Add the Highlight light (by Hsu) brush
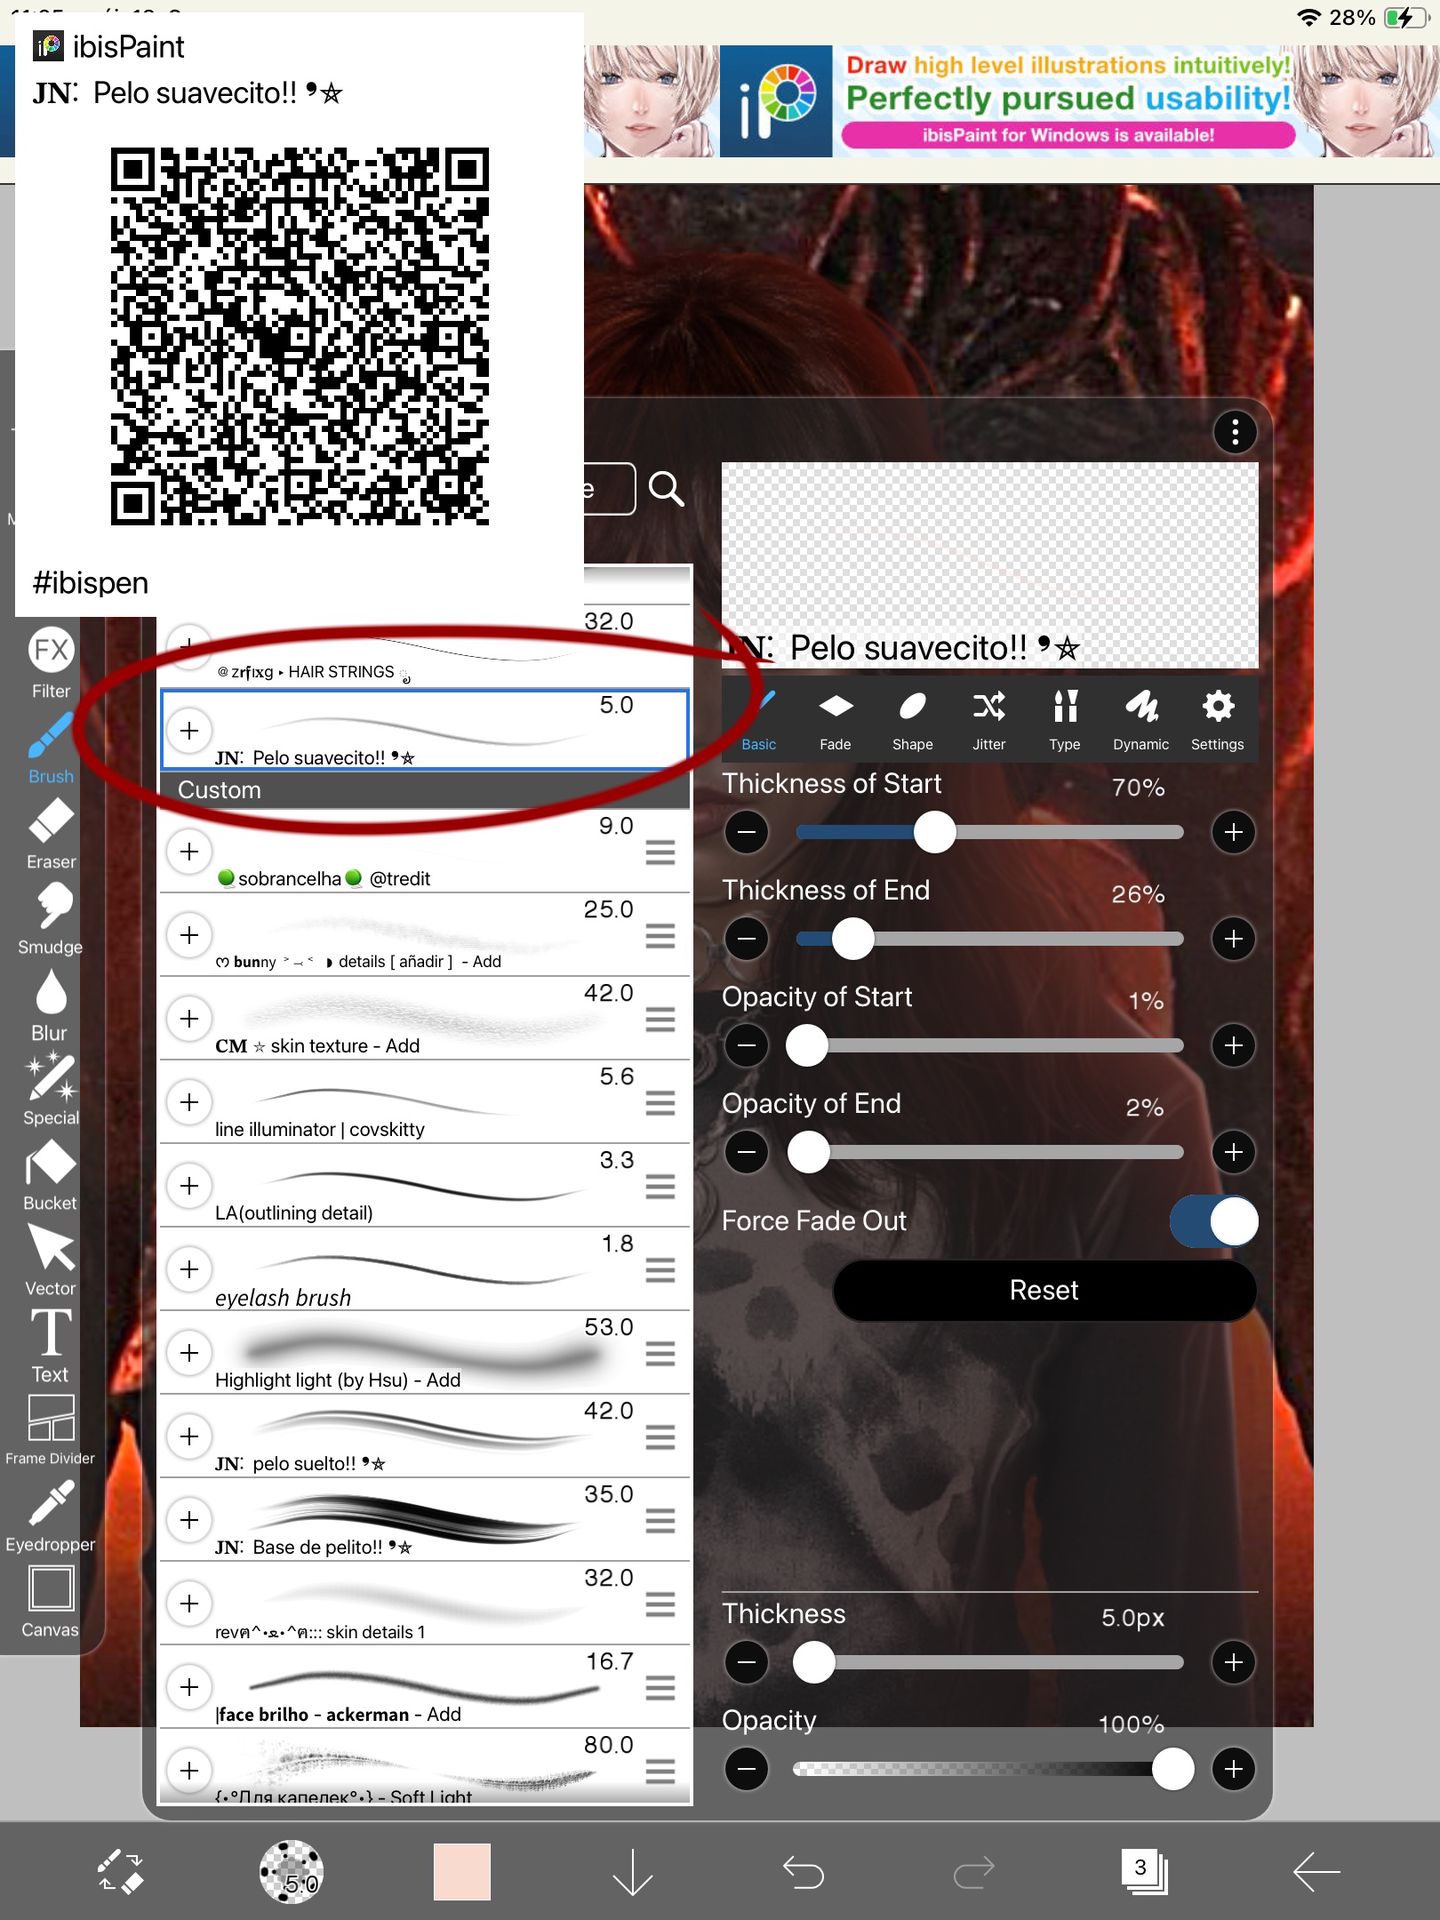 pos(189,1353)
